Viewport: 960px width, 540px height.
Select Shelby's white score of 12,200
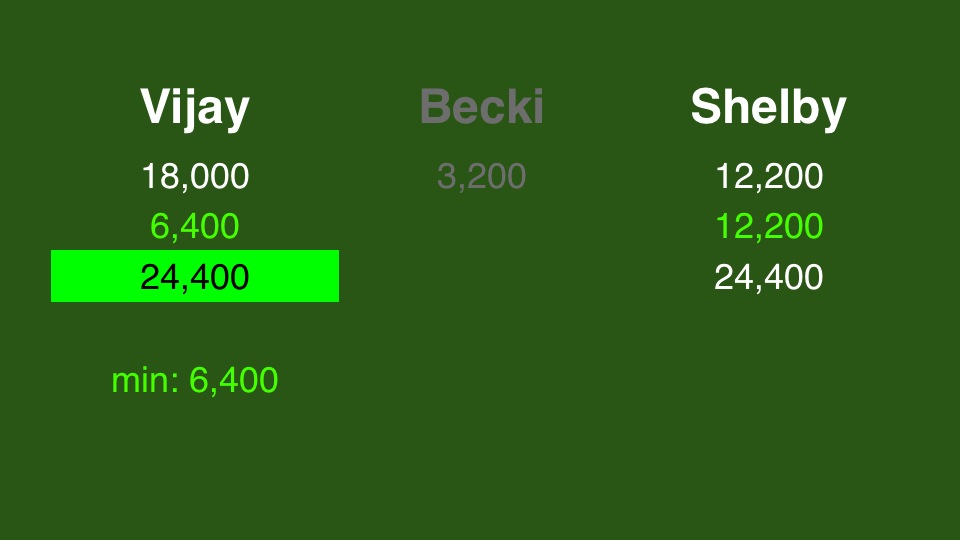[768, 176]
